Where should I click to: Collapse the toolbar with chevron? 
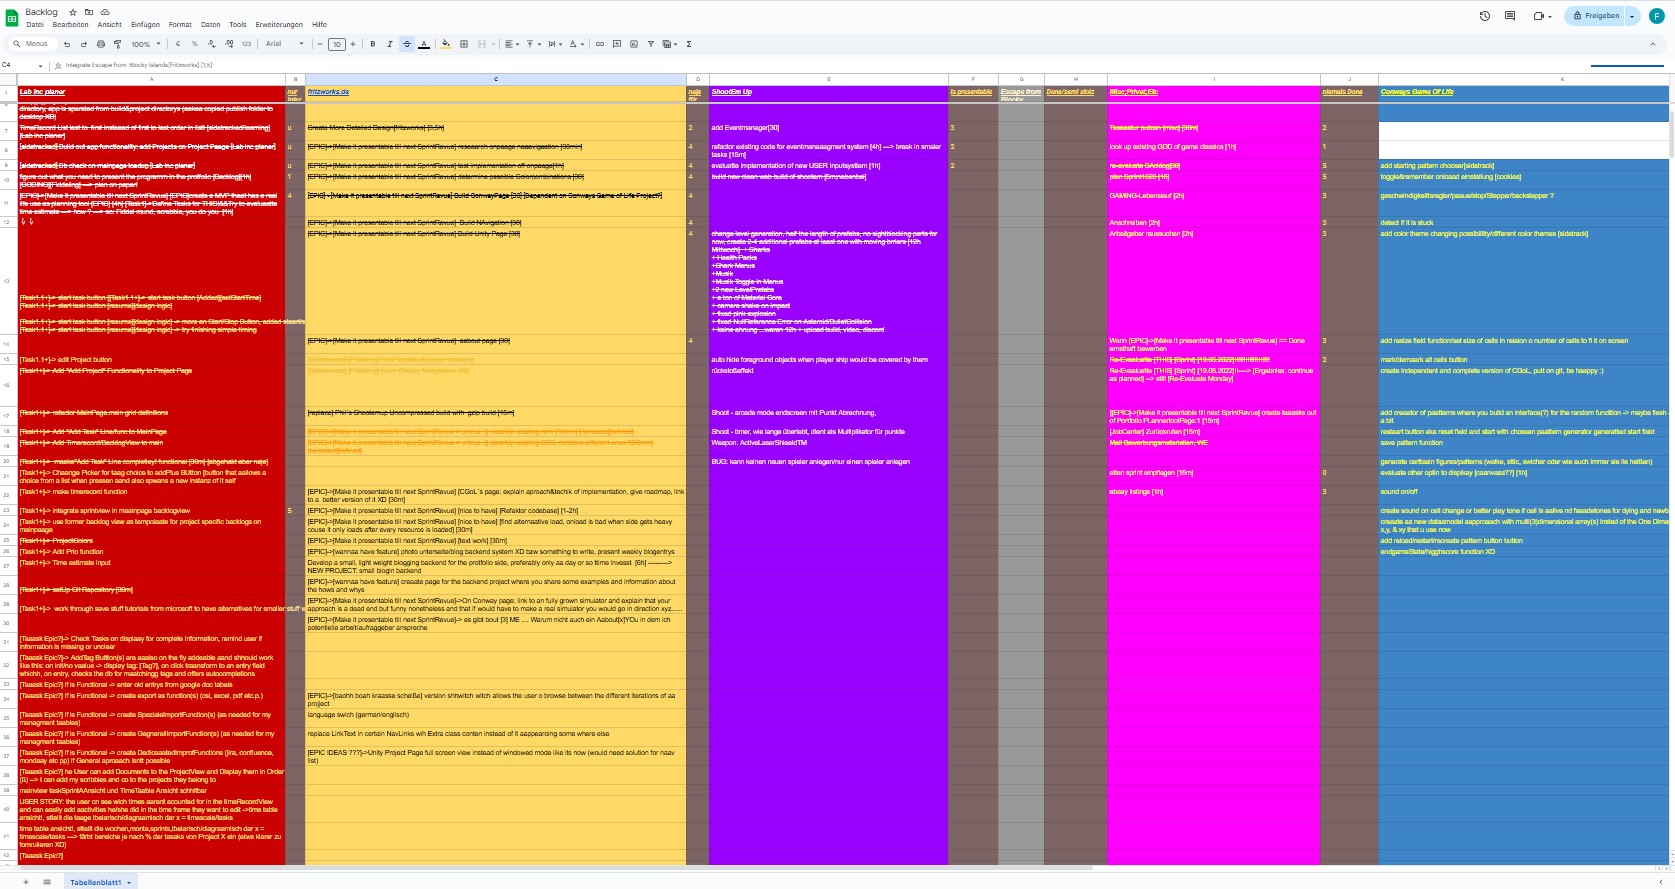click(x=1652, y=44)
